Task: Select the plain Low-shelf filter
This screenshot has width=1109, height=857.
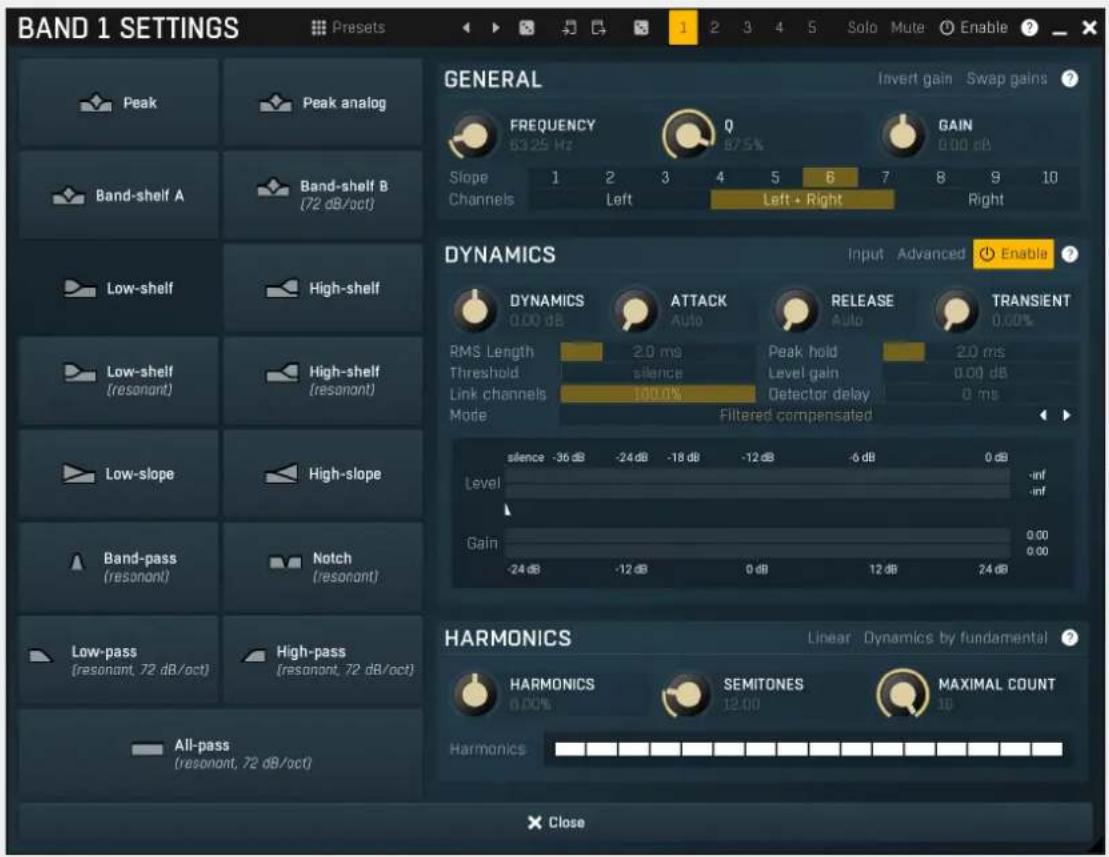Action: pos(118,288)
